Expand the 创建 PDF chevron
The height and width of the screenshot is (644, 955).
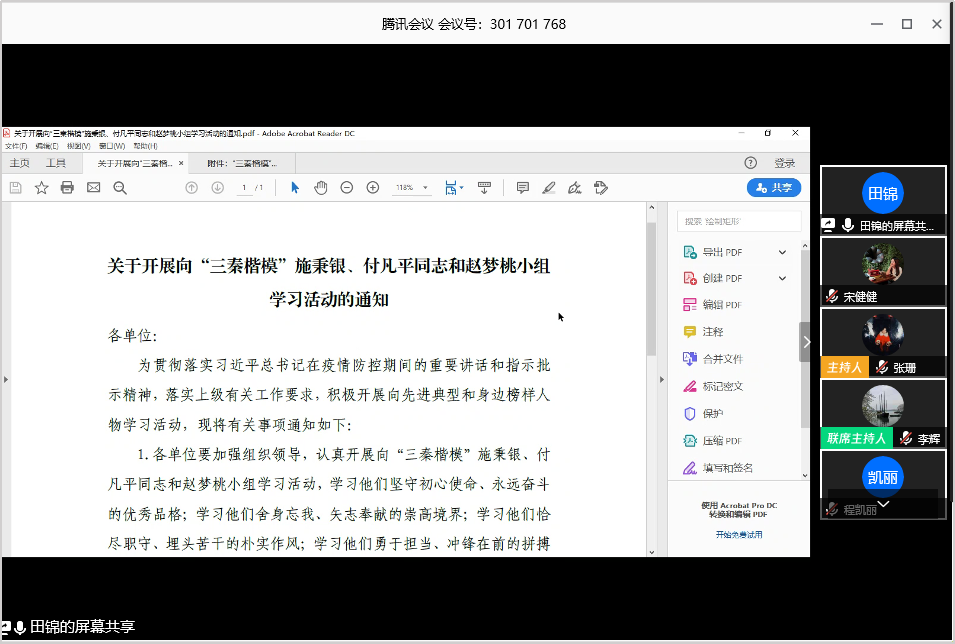783,278
